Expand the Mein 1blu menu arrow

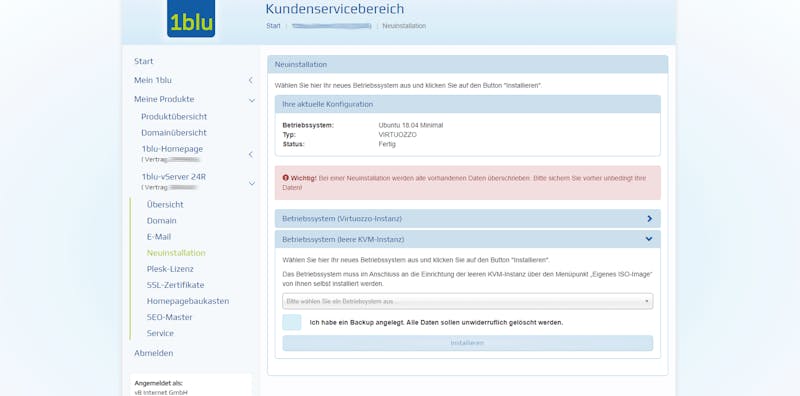tap(251, 80)
